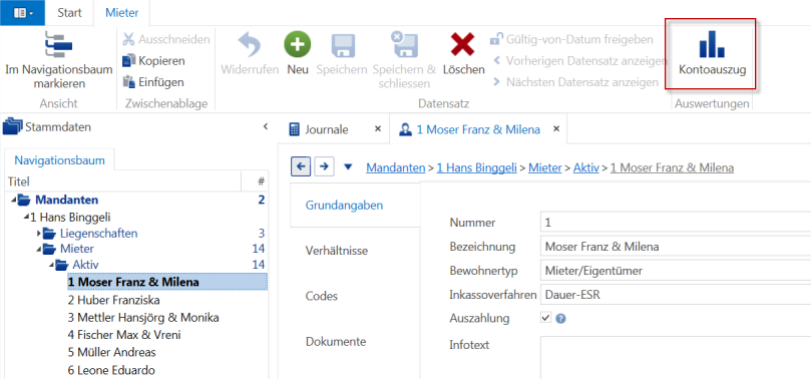Select the Navigationsbaum tab

point(59,160)
